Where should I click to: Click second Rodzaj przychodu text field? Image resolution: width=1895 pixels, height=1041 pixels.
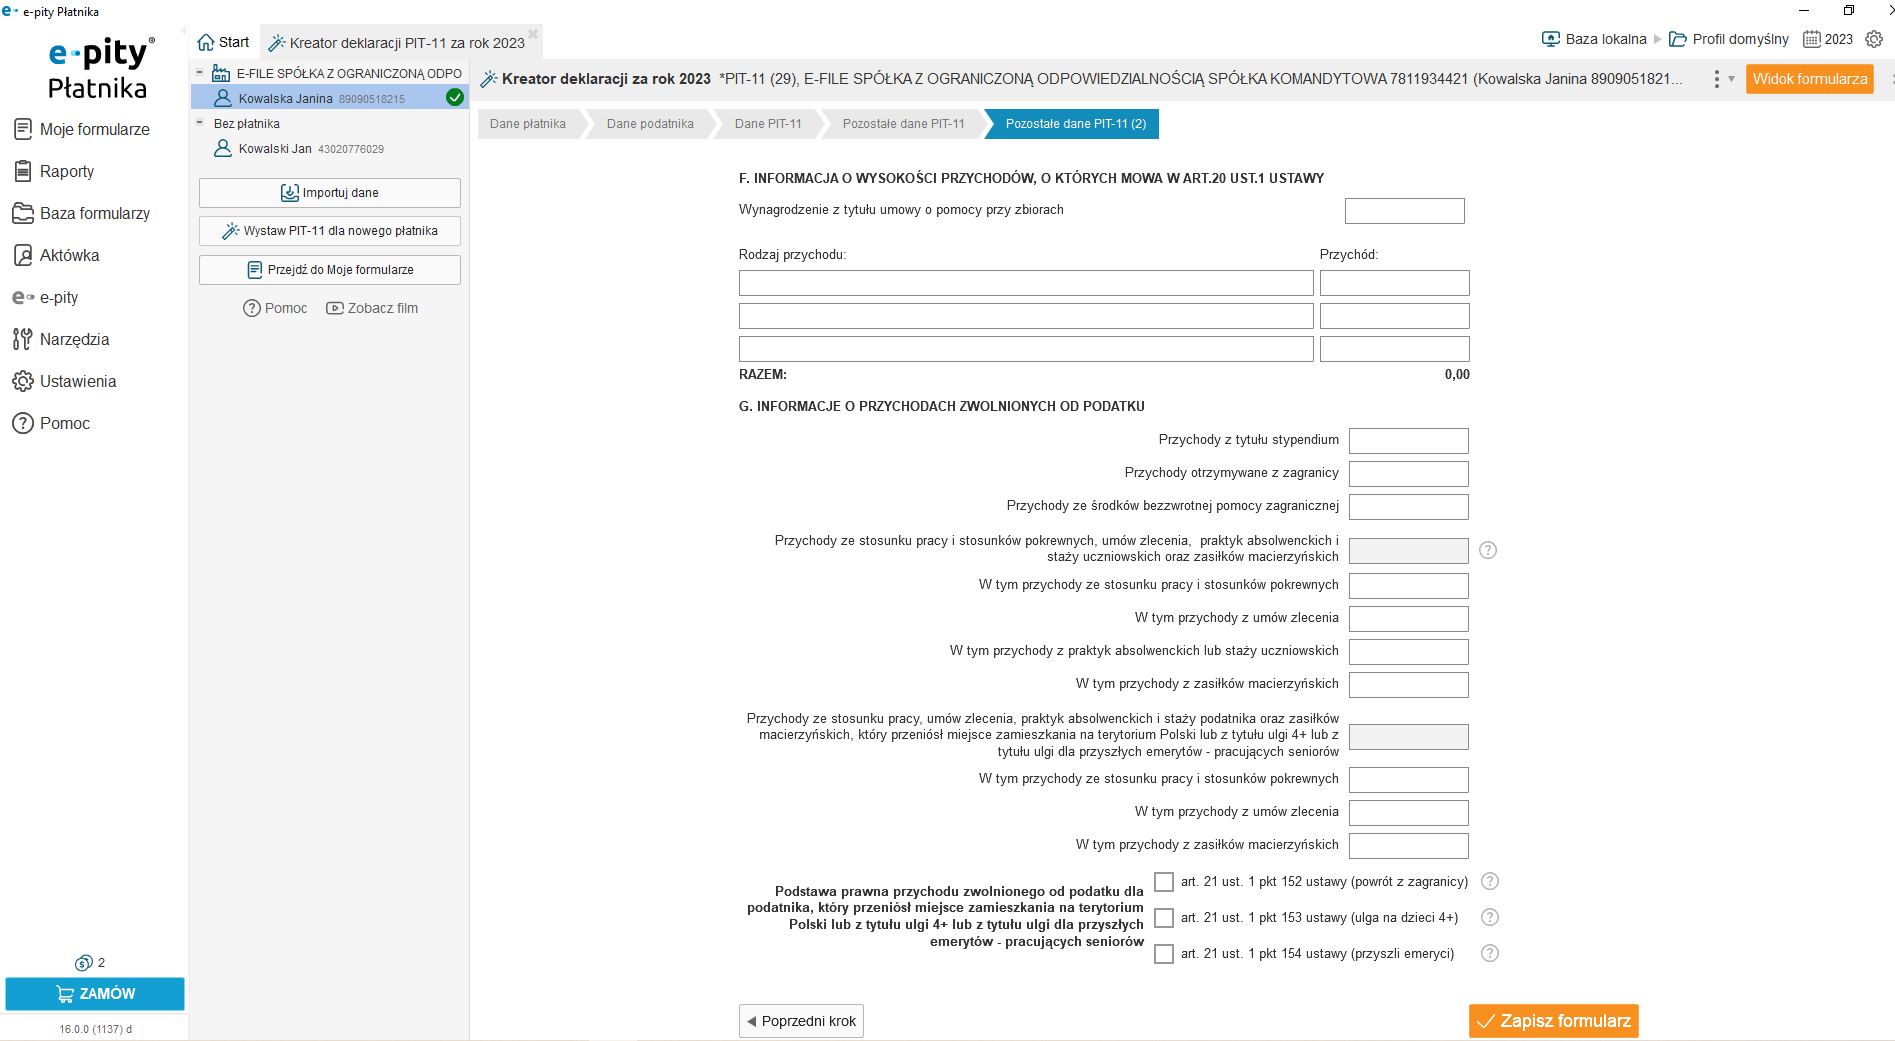pyautogui.click(x=1026, y=316)
